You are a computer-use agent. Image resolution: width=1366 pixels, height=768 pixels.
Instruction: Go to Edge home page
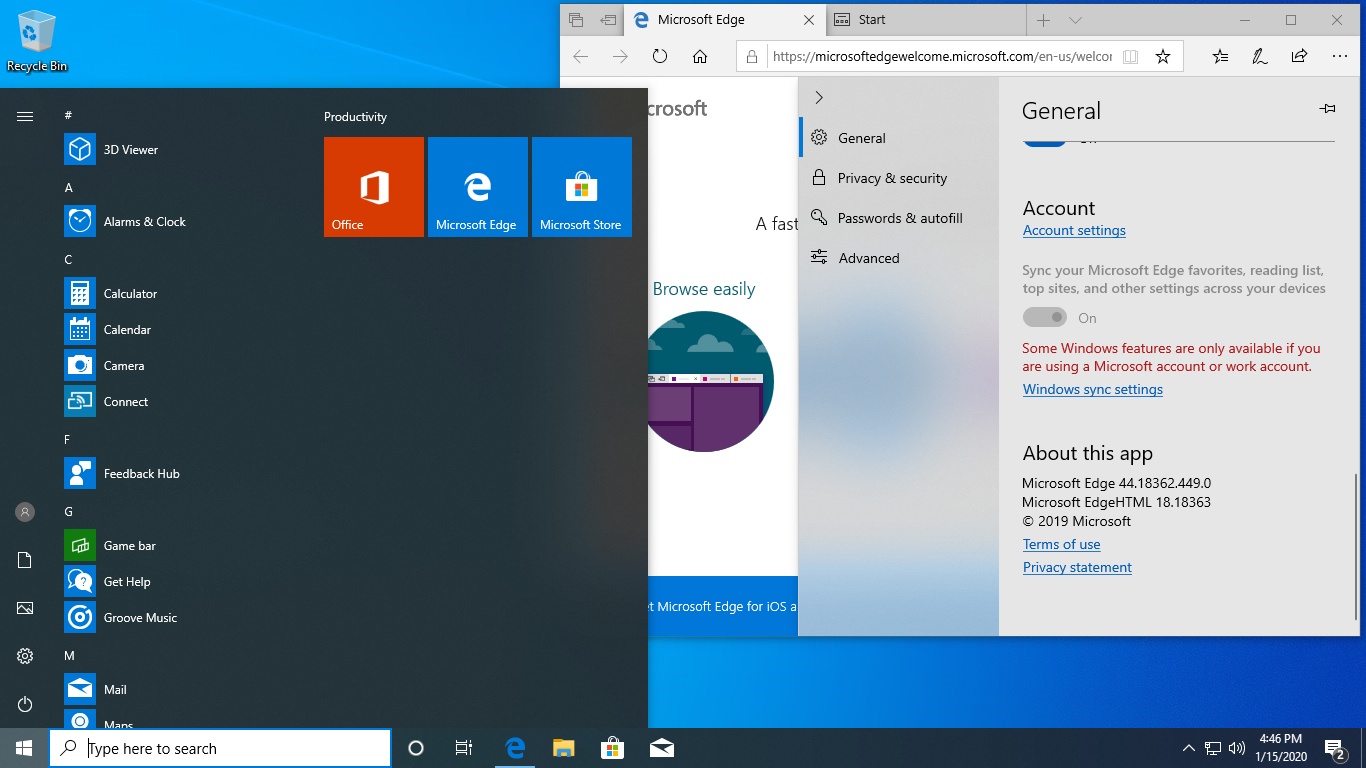[700, 57]
